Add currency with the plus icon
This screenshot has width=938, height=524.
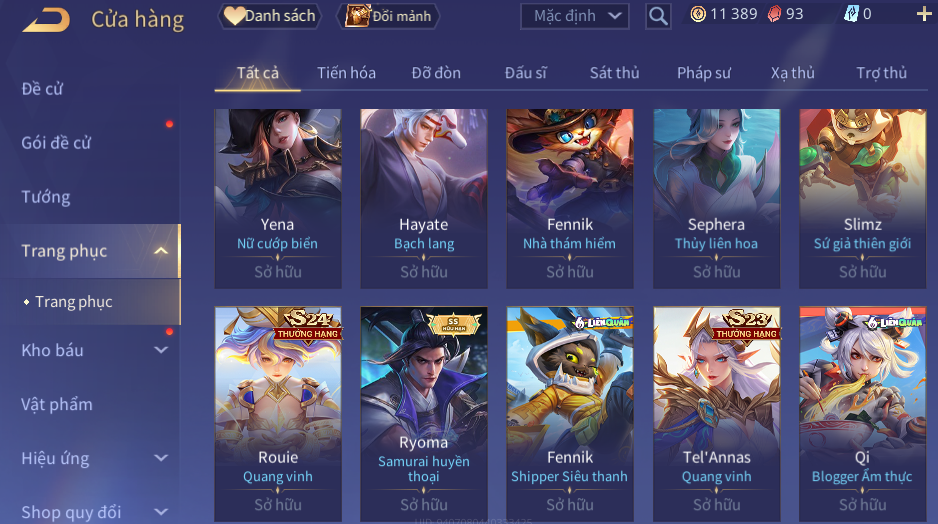click(924, 14)
